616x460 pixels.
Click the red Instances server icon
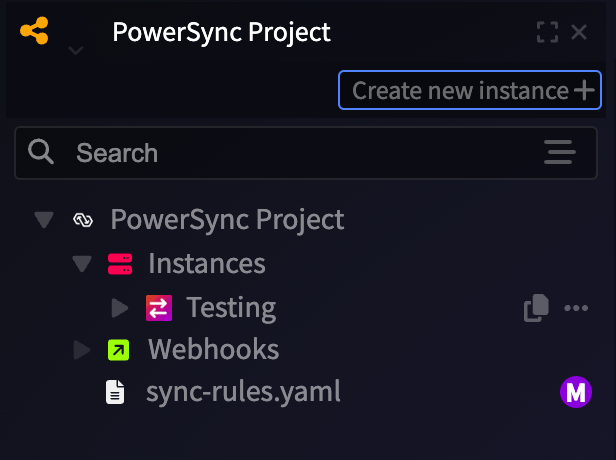[x=120, y=264]
